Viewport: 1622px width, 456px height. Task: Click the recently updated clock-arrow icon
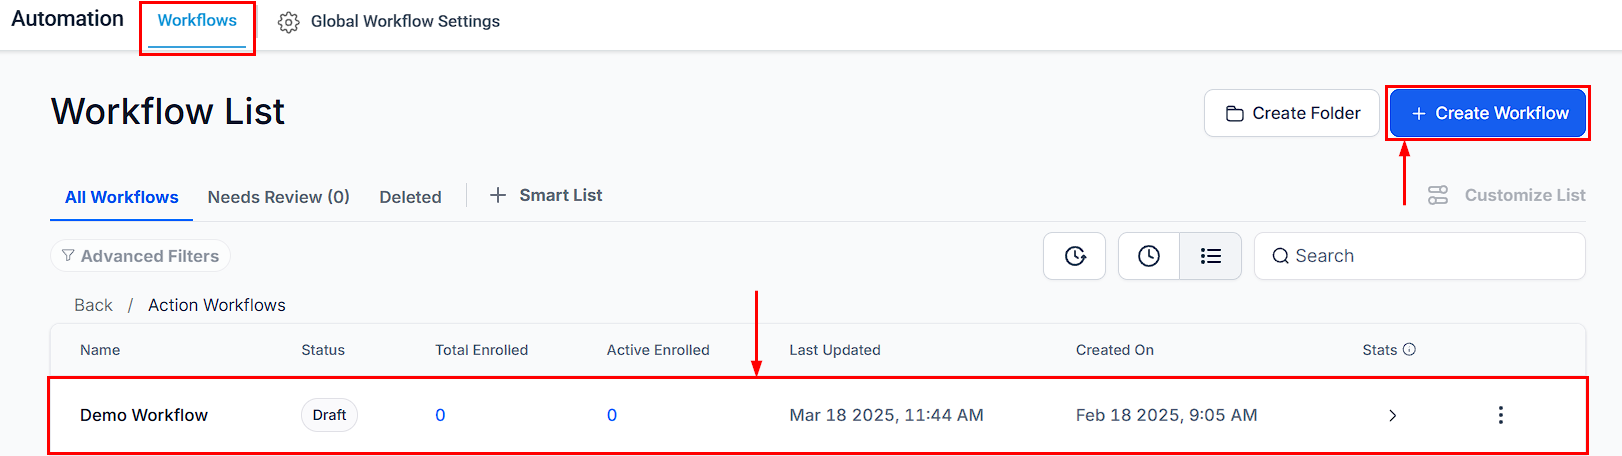tap(1075, 256)
